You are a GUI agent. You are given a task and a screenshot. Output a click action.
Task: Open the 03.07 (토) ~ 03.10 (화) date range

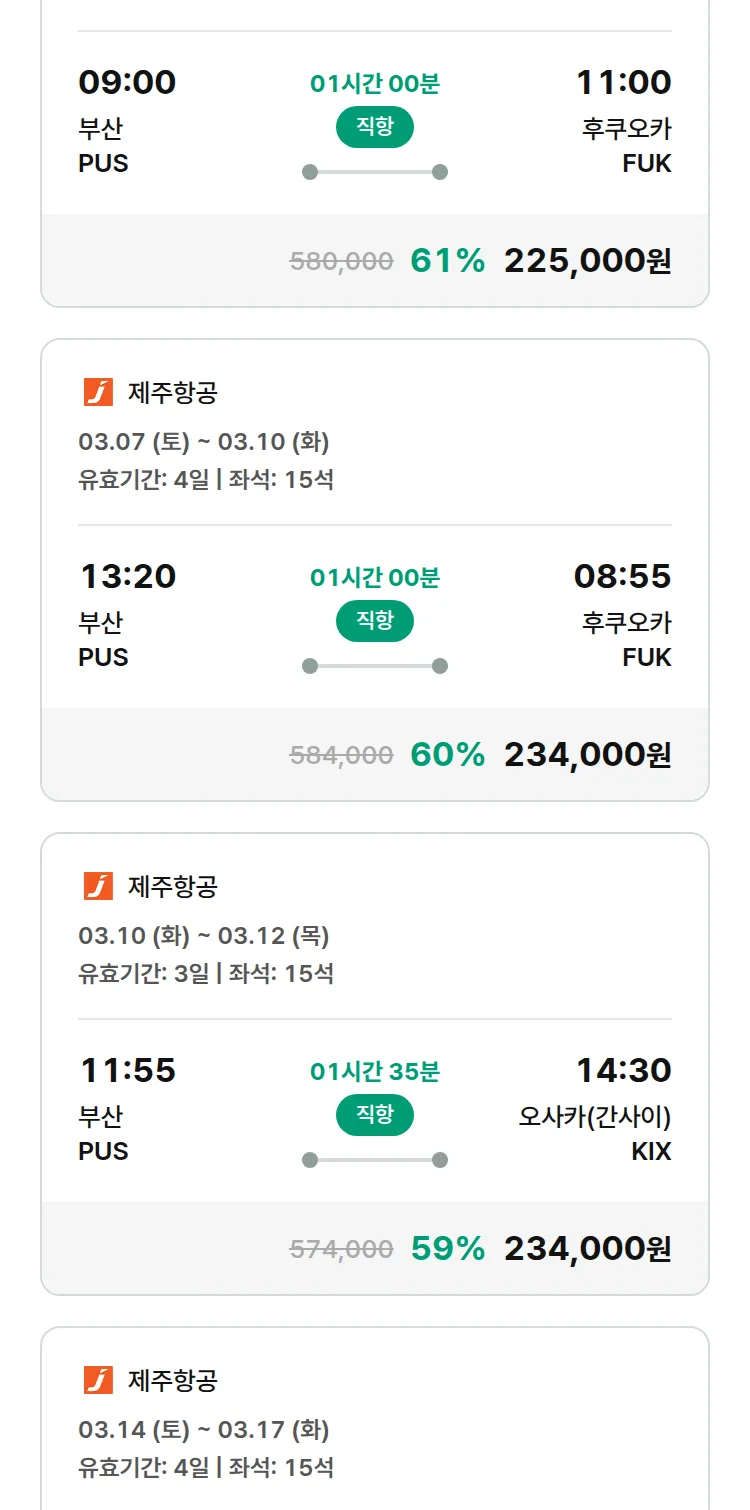pos(204,442)
